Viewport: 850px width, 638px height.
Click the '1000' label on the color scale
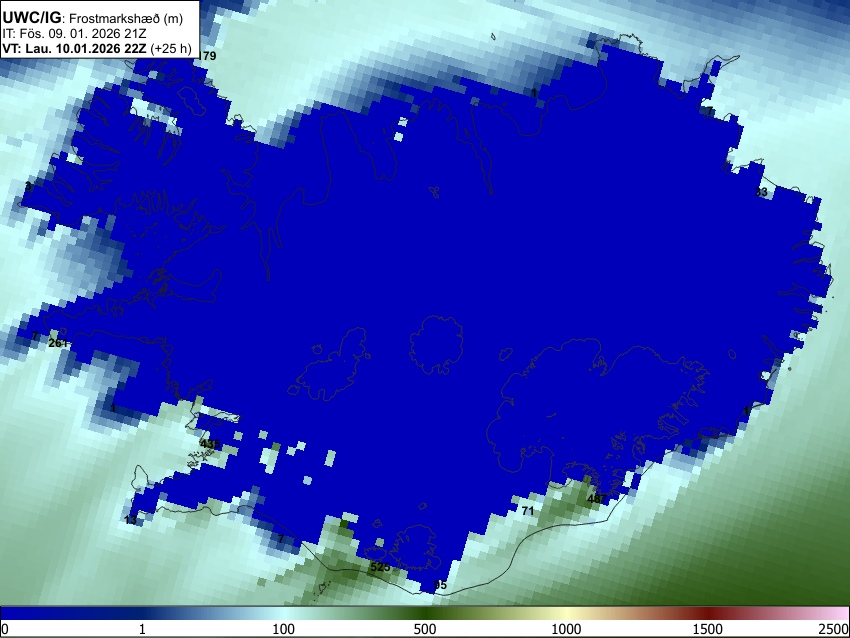click(x=566, y=629)
